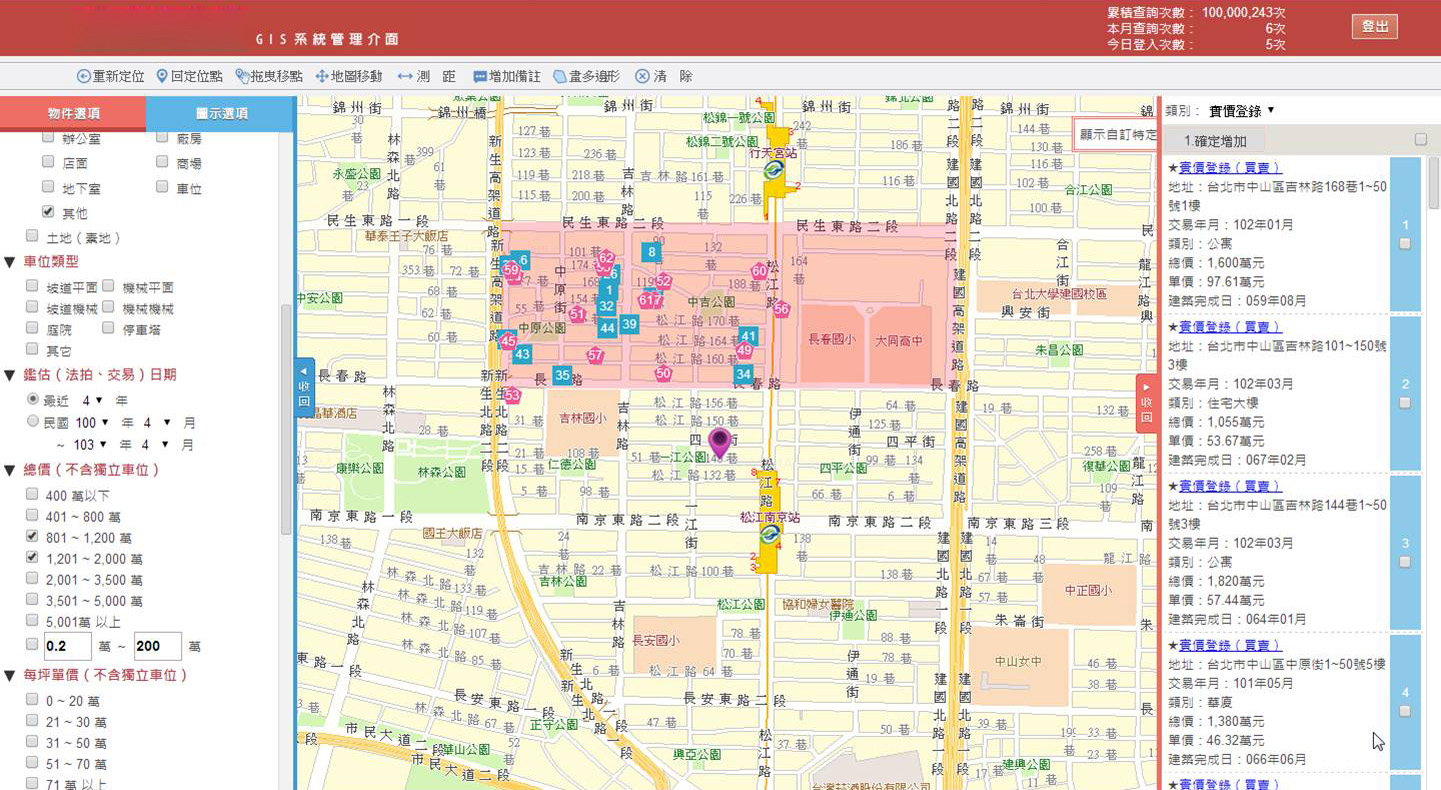Select the 民國 date range radio button
Screen dimensions: 1441x790
coord(33,422)
